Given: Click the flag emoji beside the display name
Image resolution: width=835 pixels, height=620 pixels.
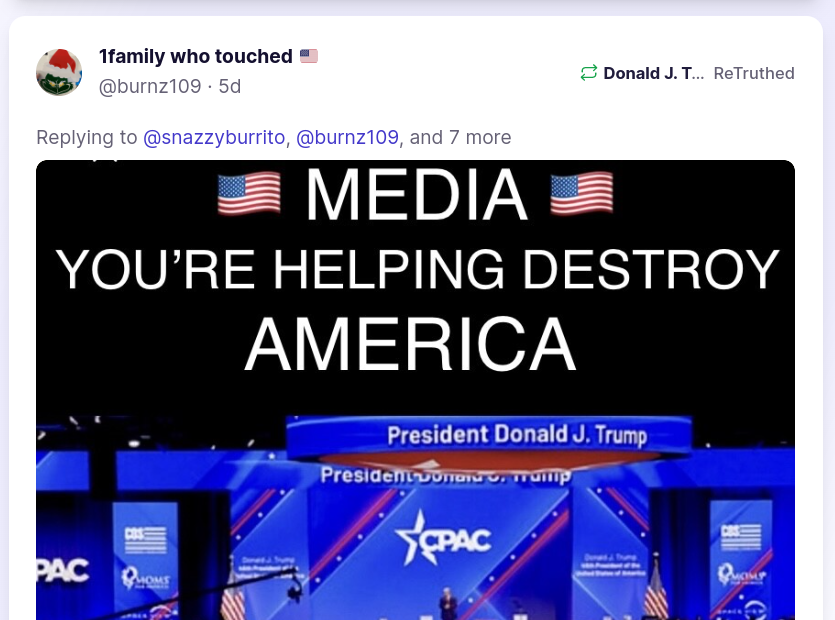Looking at the screenshot, I should [309, 56].
